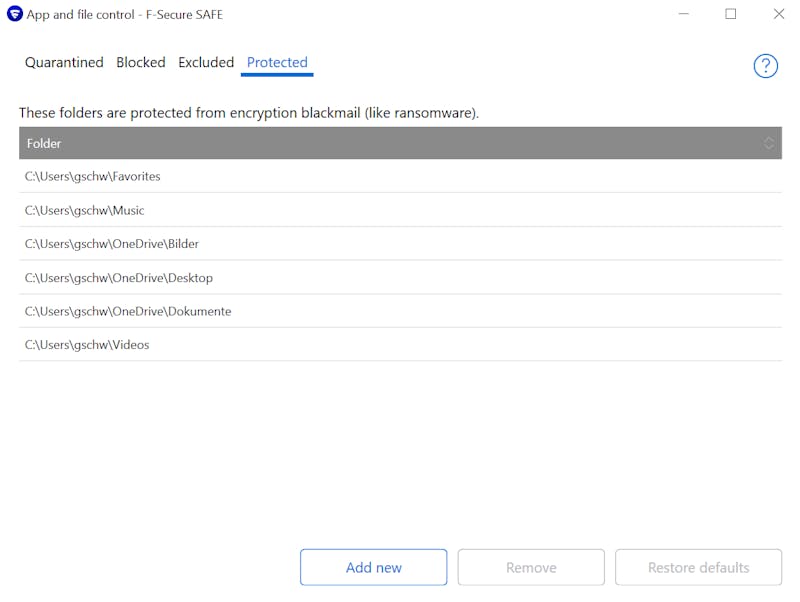Click Restore defaults button
Image resolution: width=800 pixels, height=602 pixels.
click(698, 567)
